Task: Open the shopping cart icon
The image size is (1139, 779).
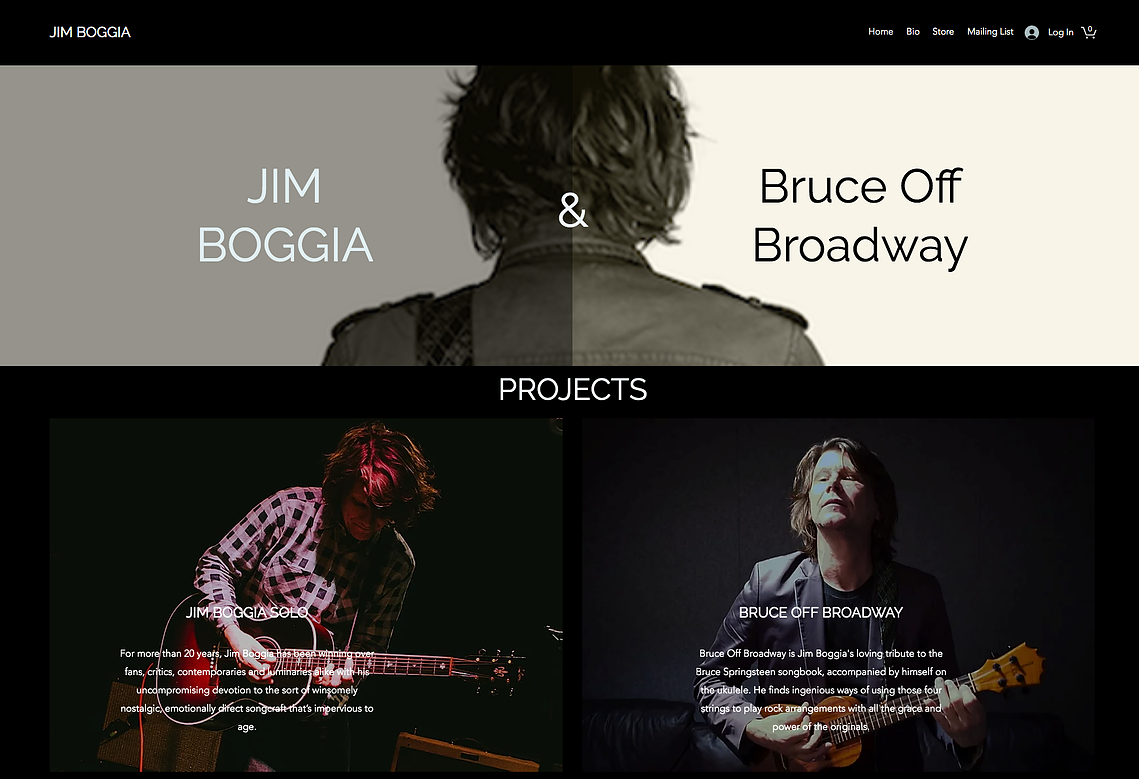Action: pos(1088,32)
